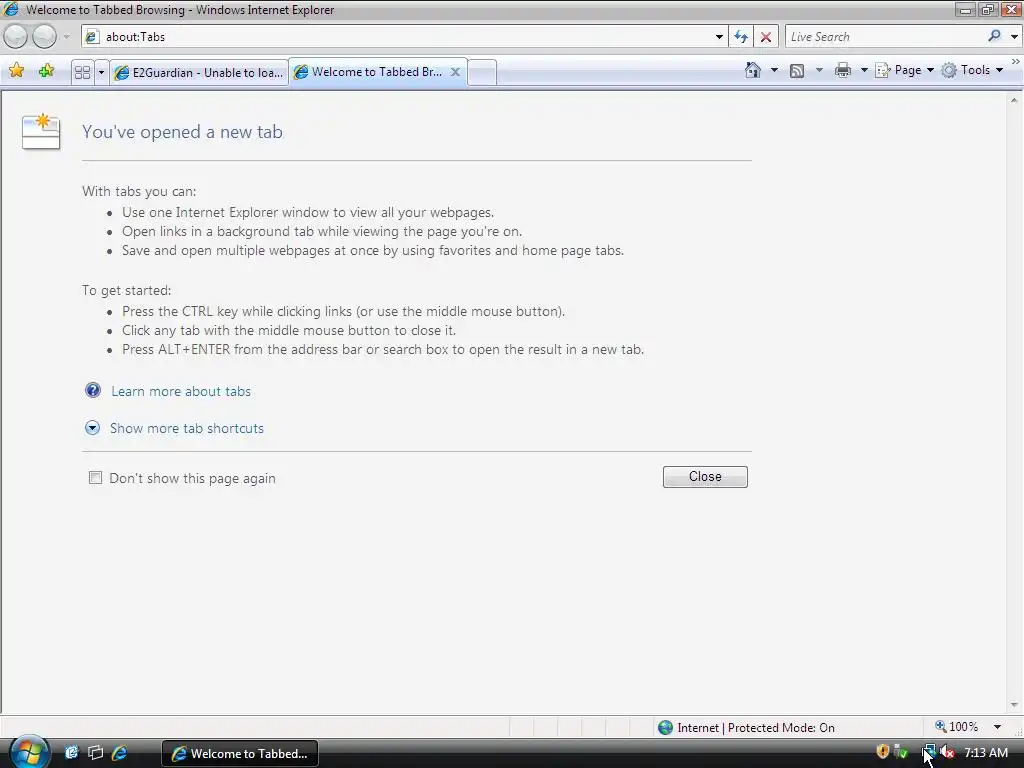This screenshot has width=1024, height=768.
Task: Click the Show more tab shortcuts arrow icon
Action: pyautogui.click(x=93, y=428)
